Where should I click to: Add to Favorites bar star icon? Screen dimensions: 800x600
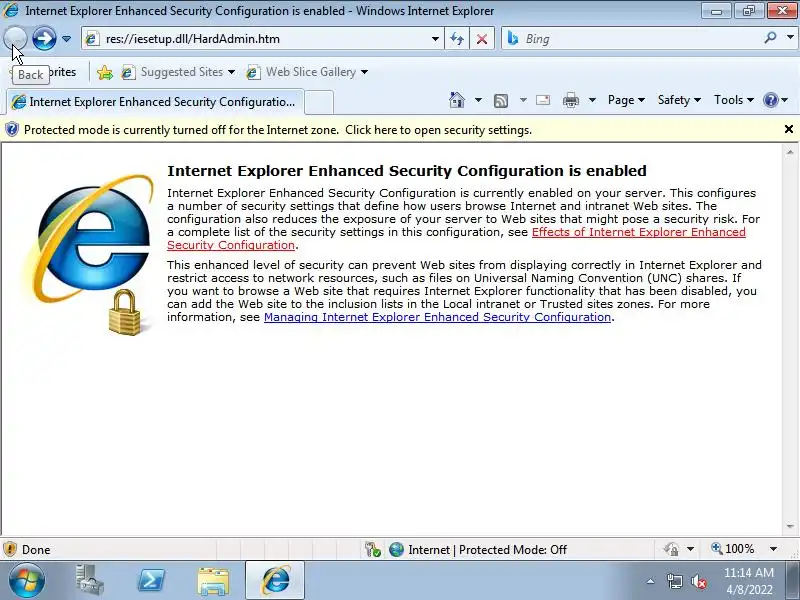pos(105,72)
